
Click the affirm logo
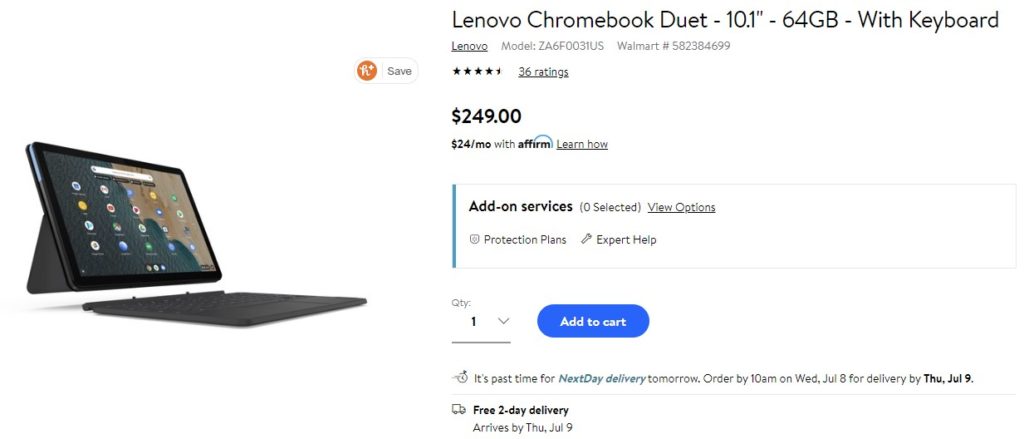pyautogui.click(x=536, y=143)
